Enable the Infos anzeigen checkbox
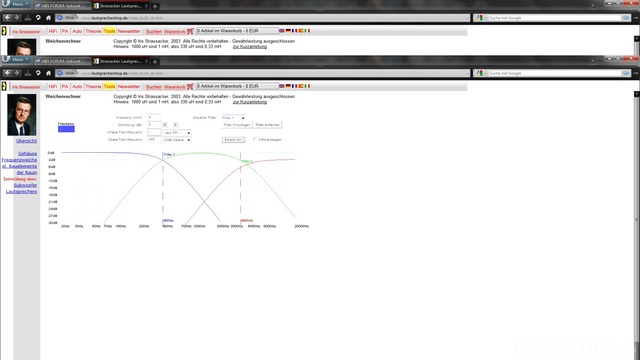 tap(255, 139)
